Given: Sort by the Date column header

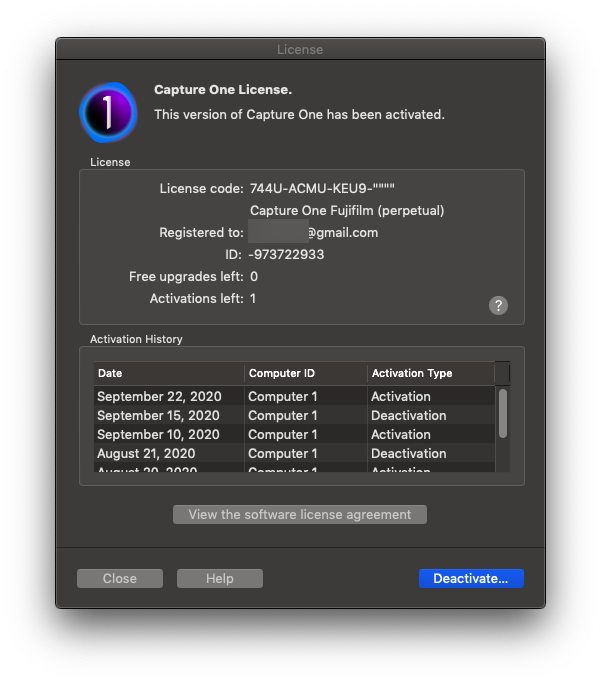Looking at the screenshot, I should (x=169, y=373).
